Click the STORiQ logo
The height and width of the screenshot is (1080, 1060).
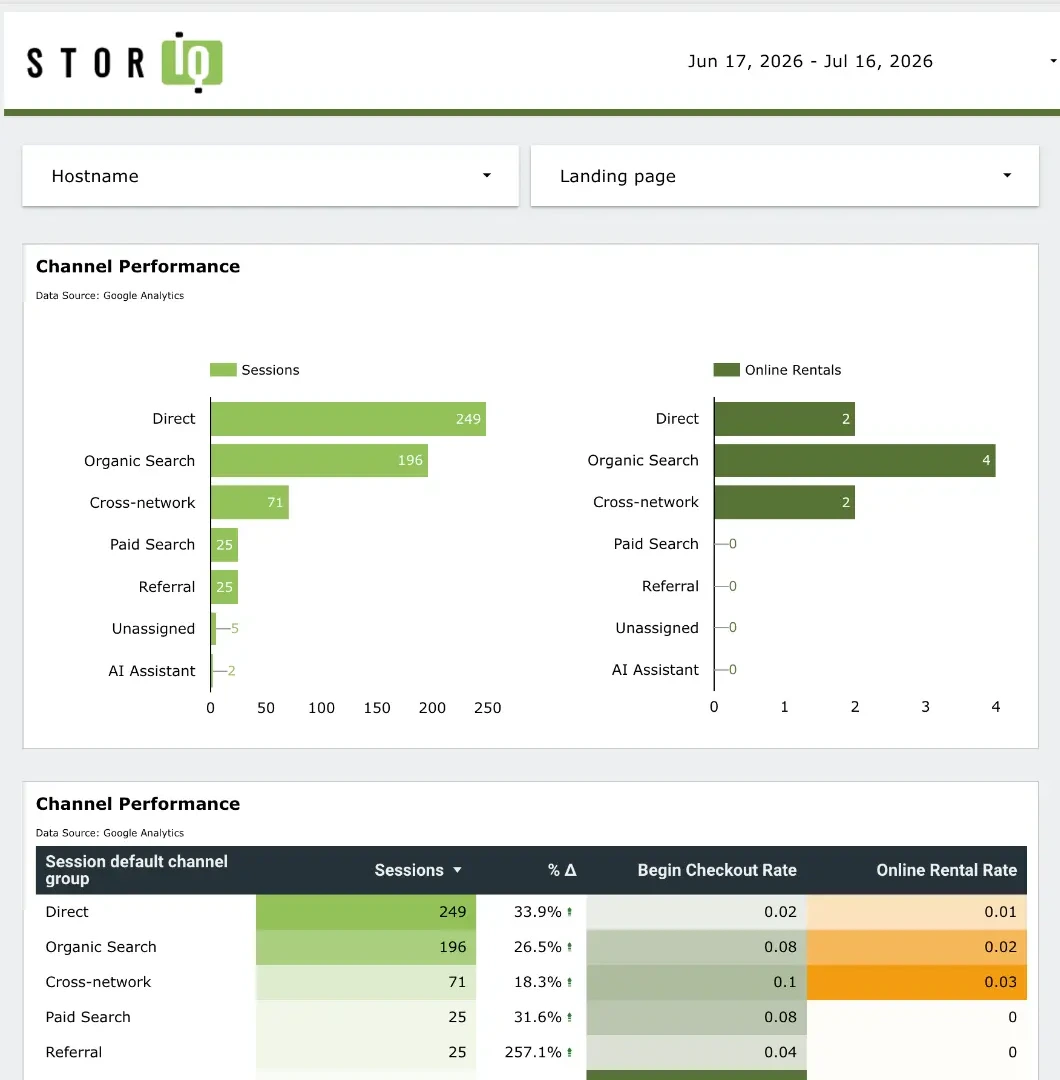tap(125, 62)
